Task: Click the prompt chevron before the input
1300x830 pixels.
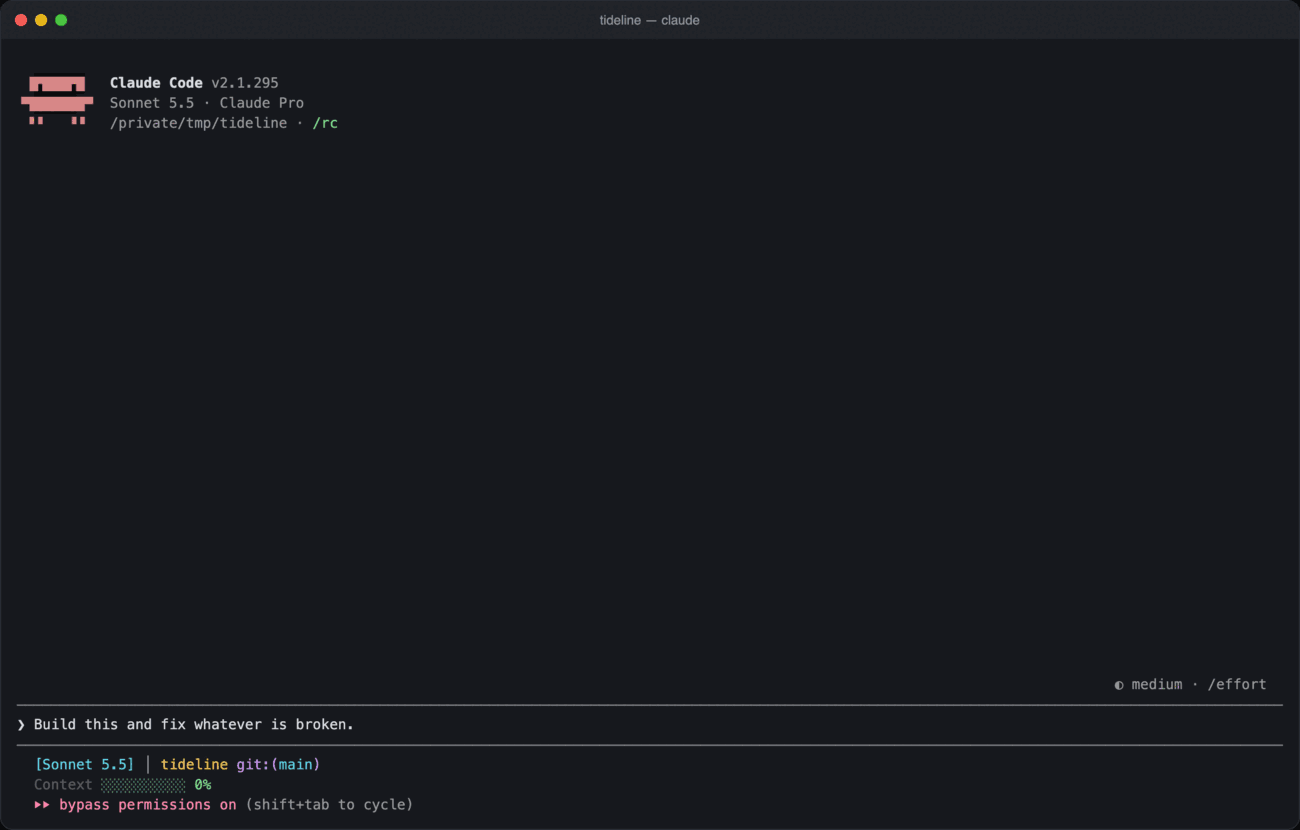Action: coord(21,725)
